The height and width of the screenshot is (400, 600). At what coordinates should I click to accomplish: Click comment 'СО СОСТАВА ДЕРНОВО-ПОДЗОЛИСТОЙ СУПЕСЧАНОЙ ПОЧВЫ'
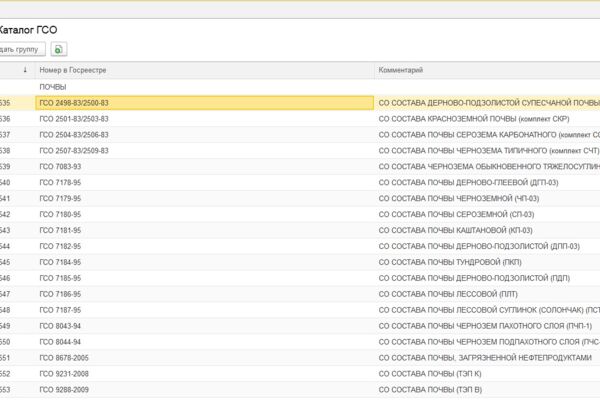tap(489, 103)
